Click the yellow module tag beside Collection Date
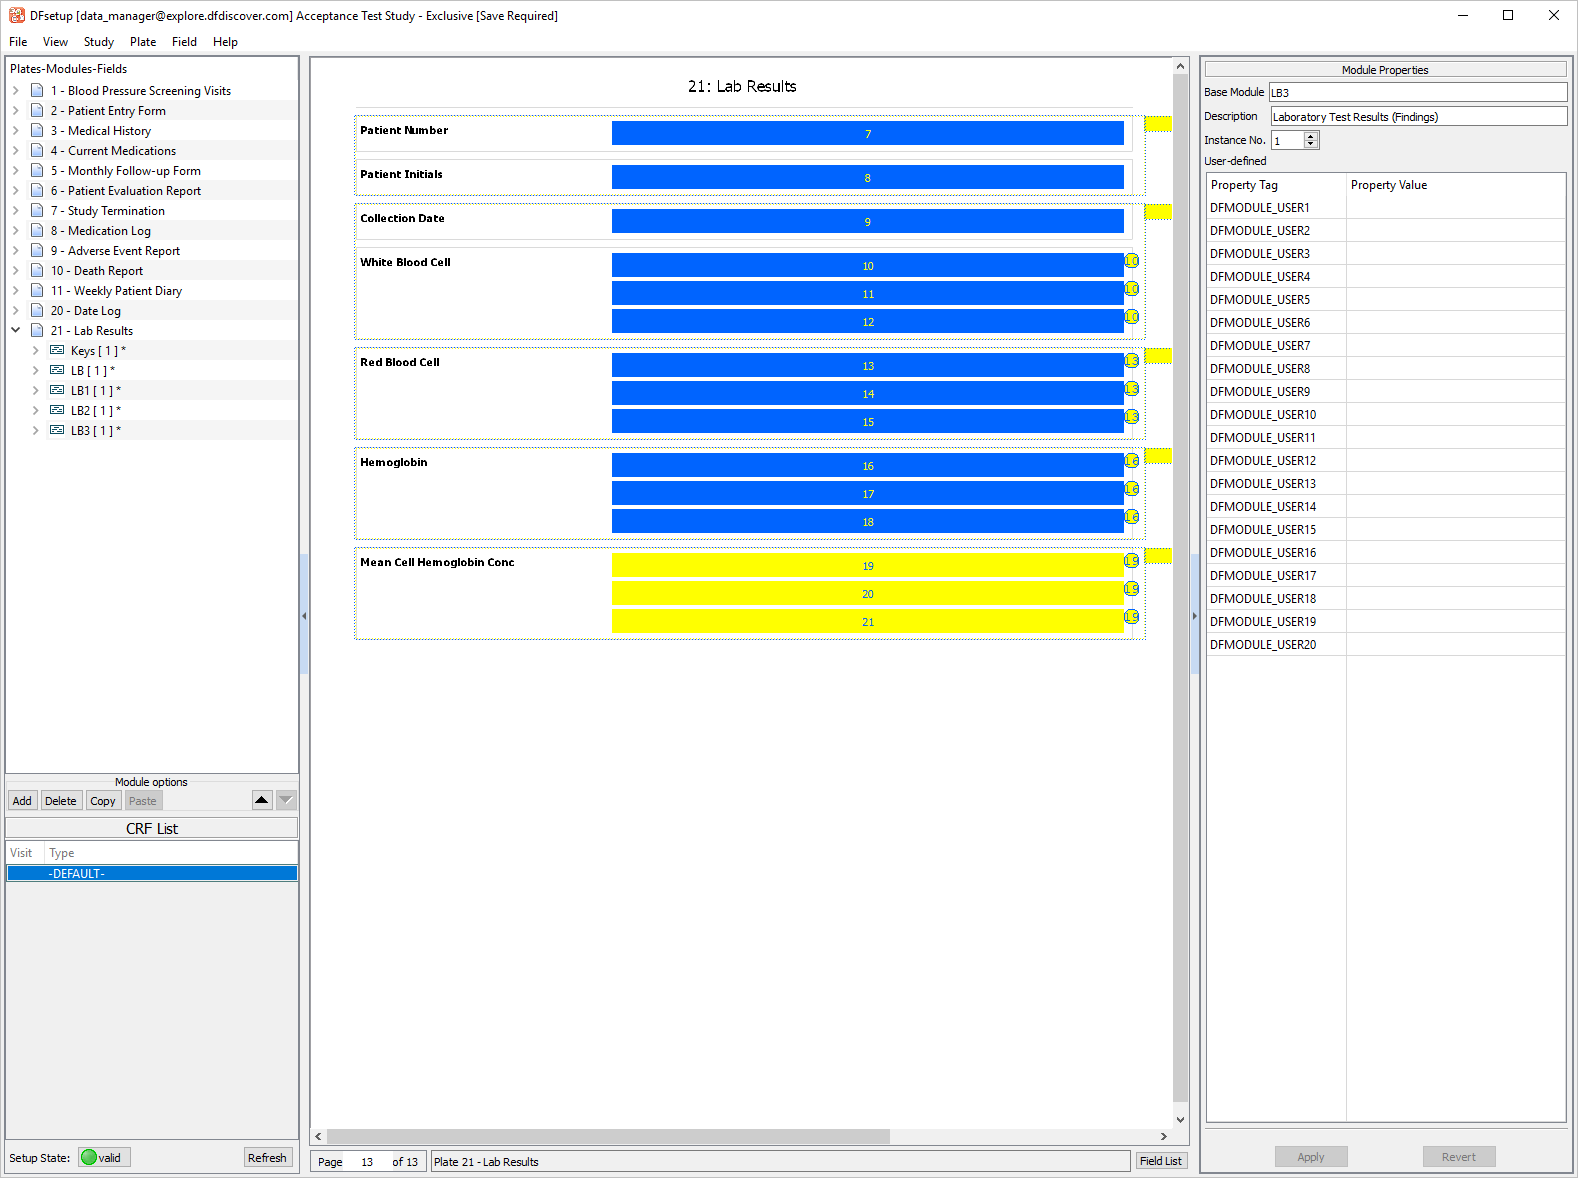 pyautogui.click(x=1157, y=212)
